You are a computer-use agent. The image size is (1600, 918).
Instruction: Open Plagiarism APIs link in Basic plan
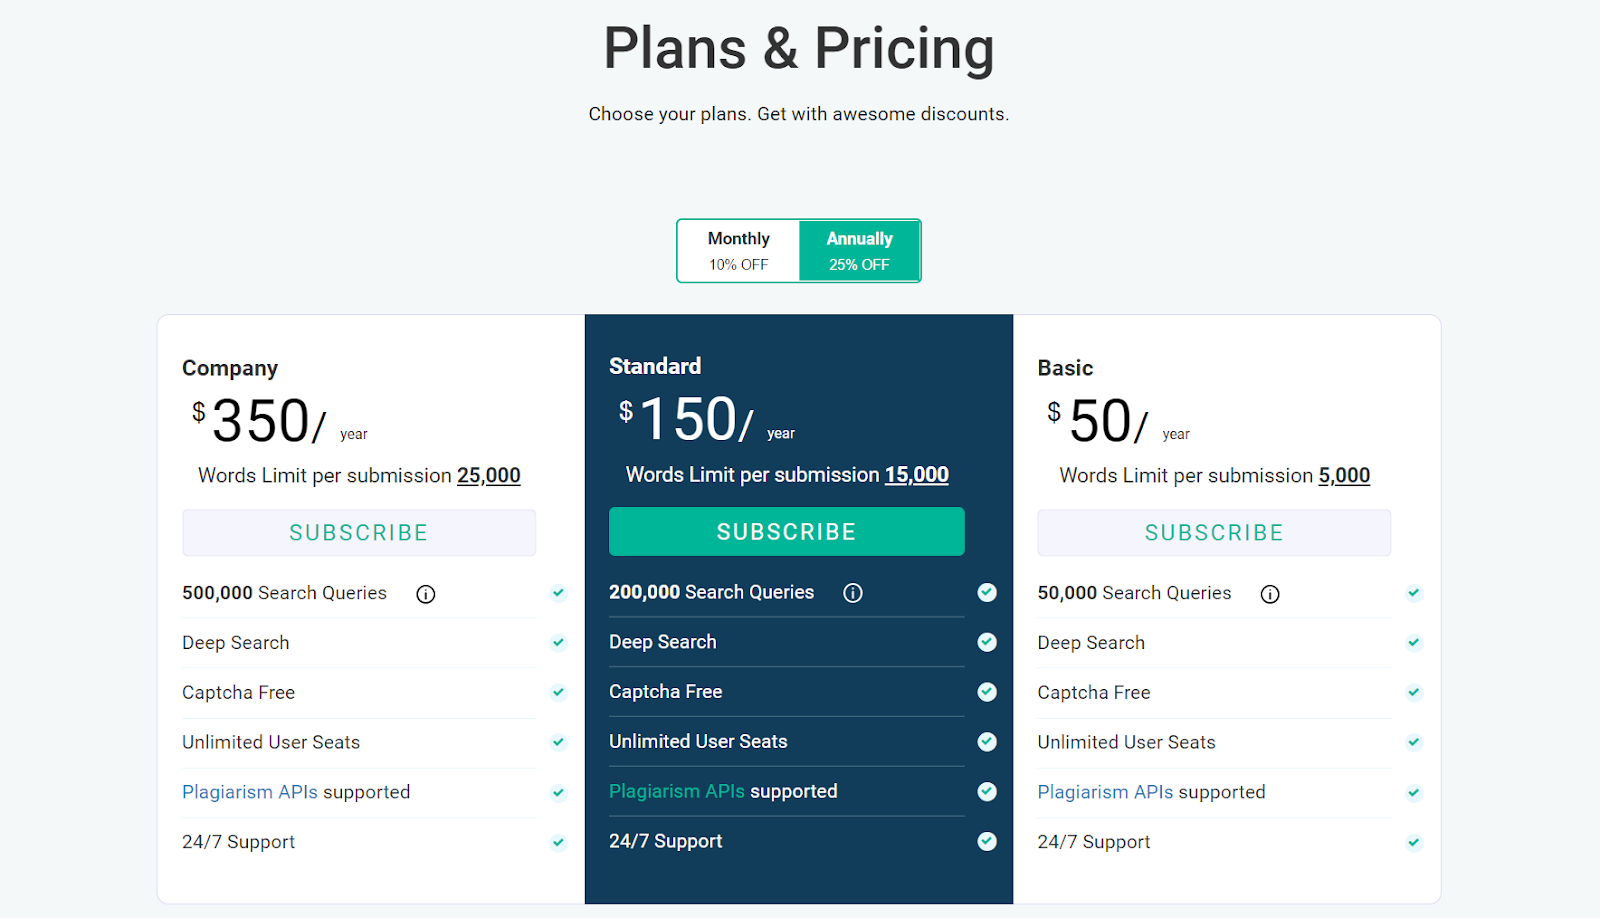[x=1106, y=792]
